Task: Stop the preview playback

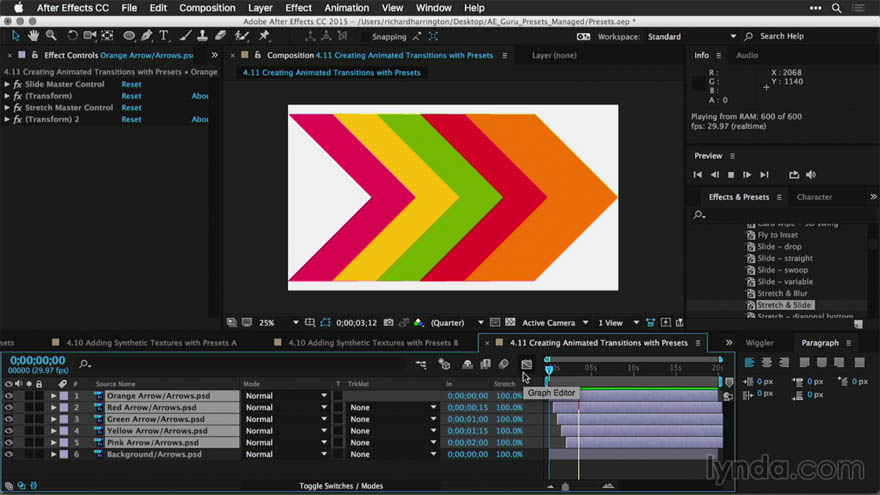Action: pos(731,175)
